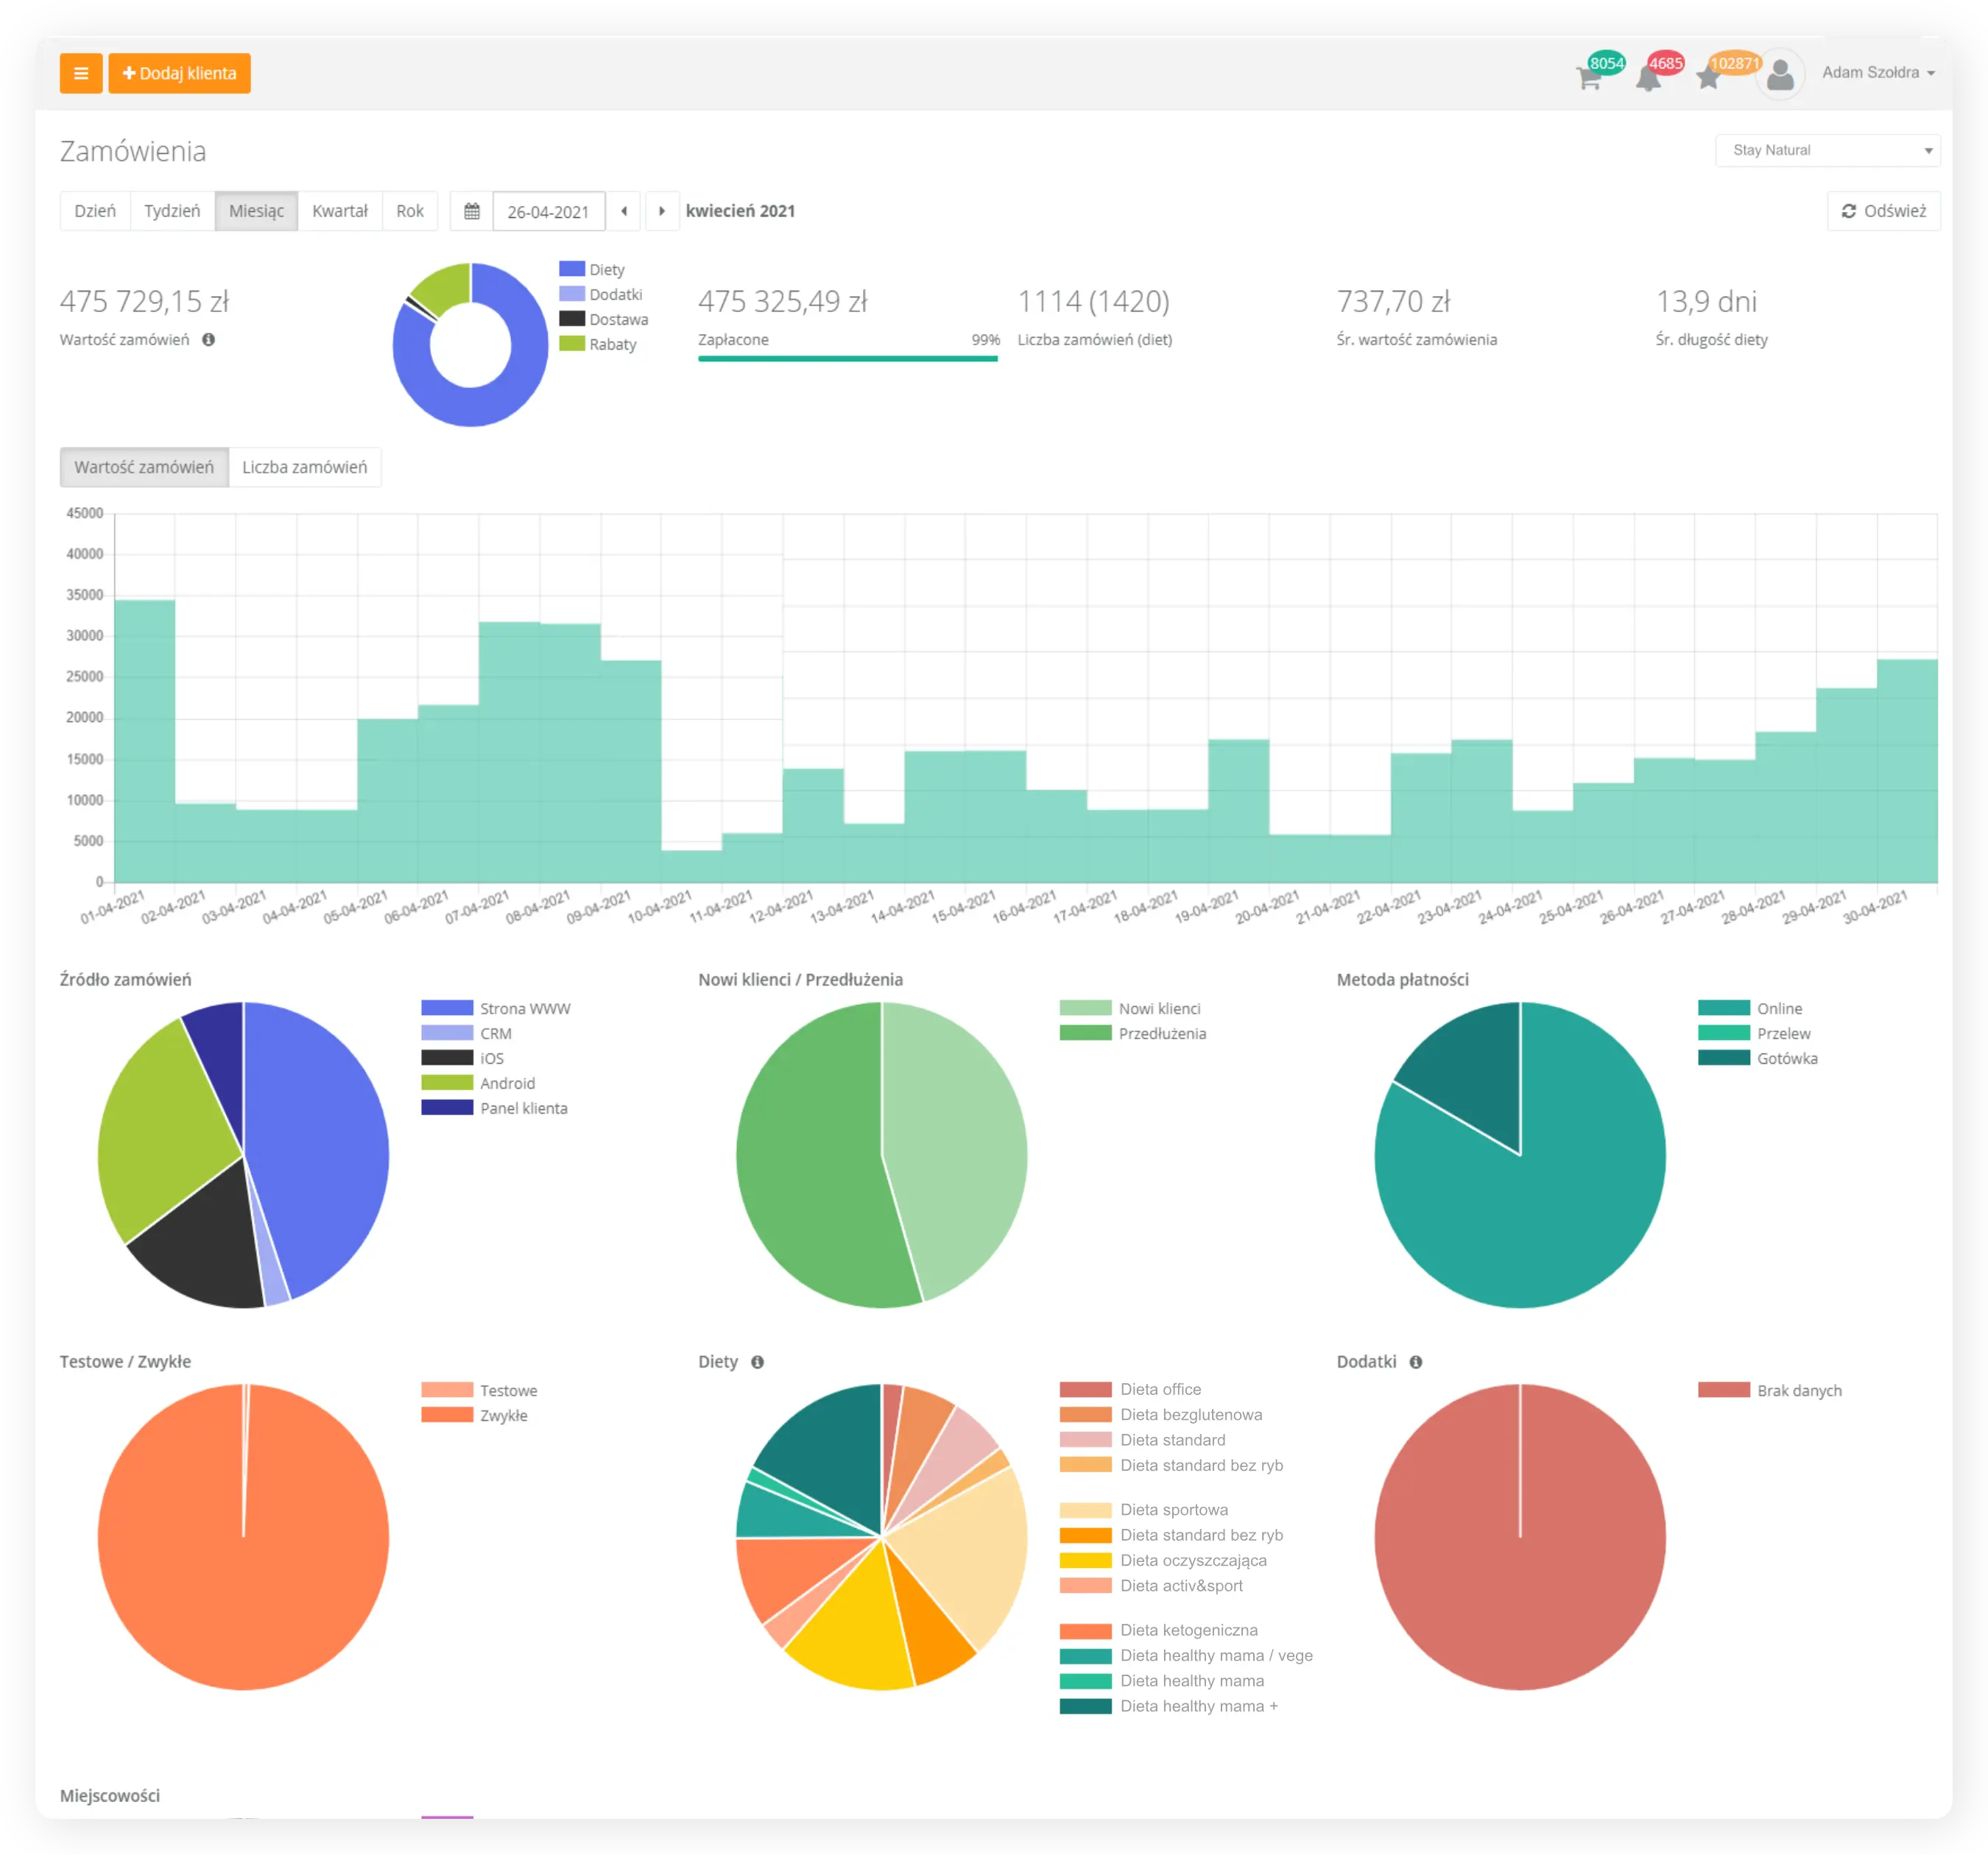
Task: Toggle Zwykłe legend entry
Action: [x=475, y=1415]
